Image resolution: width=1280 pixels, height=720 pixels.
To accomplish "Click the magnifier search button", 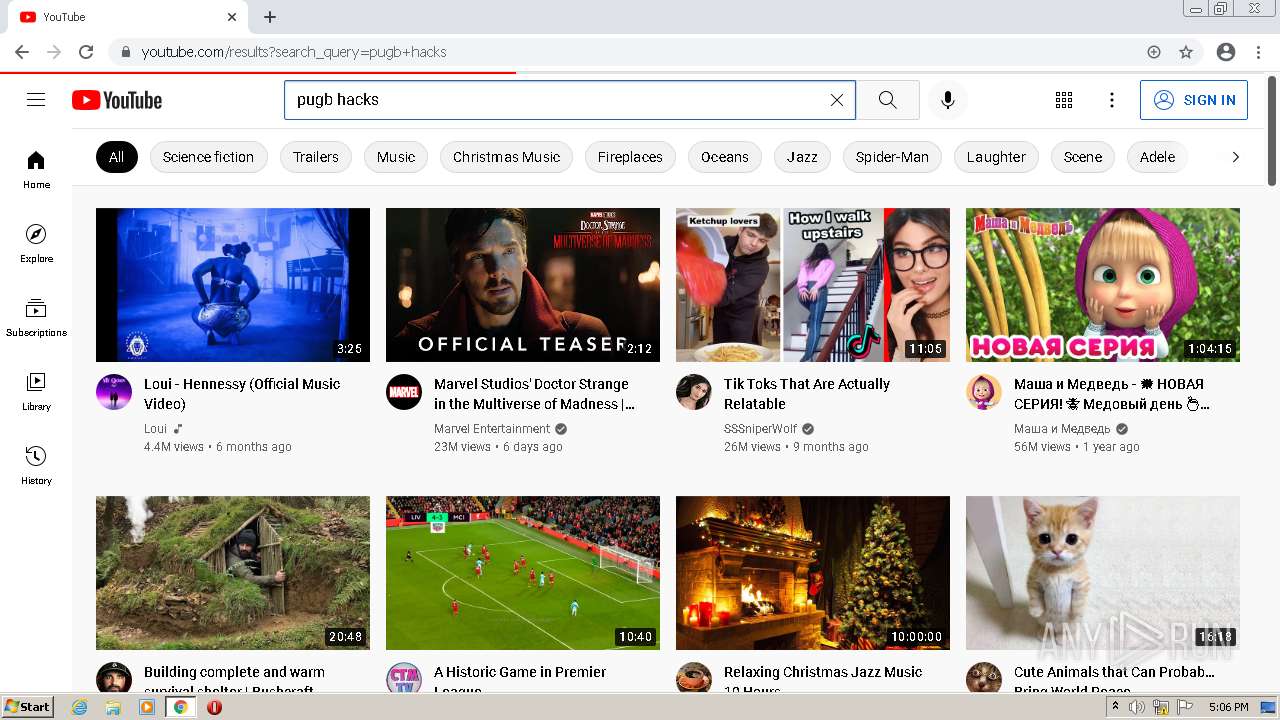I will [888, 100].
